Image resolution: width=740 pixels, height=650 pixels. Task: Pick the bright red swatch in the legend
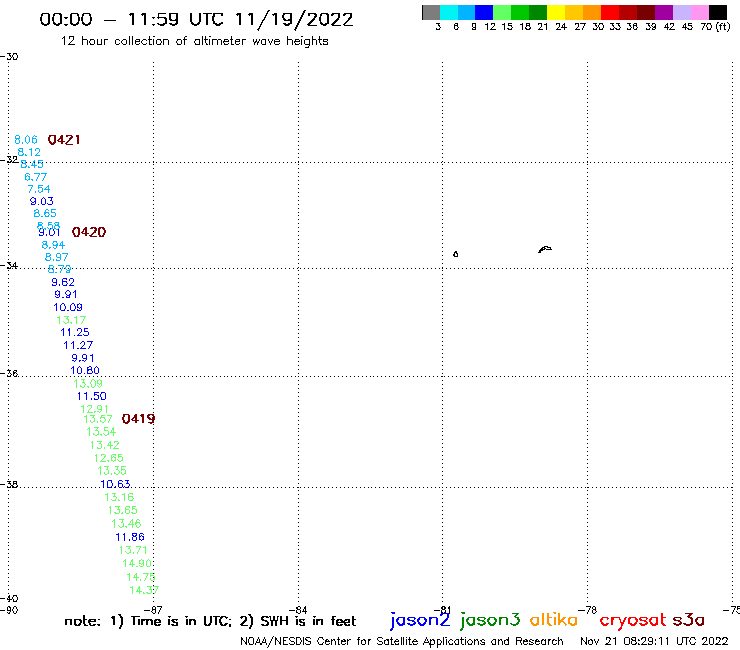610,12
